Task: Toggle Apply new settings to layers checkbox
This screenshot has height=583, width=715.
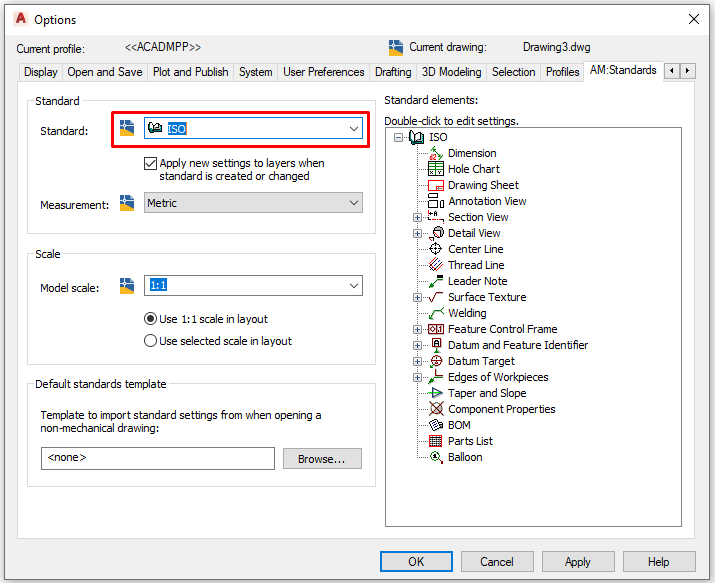Action: [x=150, y=163]
